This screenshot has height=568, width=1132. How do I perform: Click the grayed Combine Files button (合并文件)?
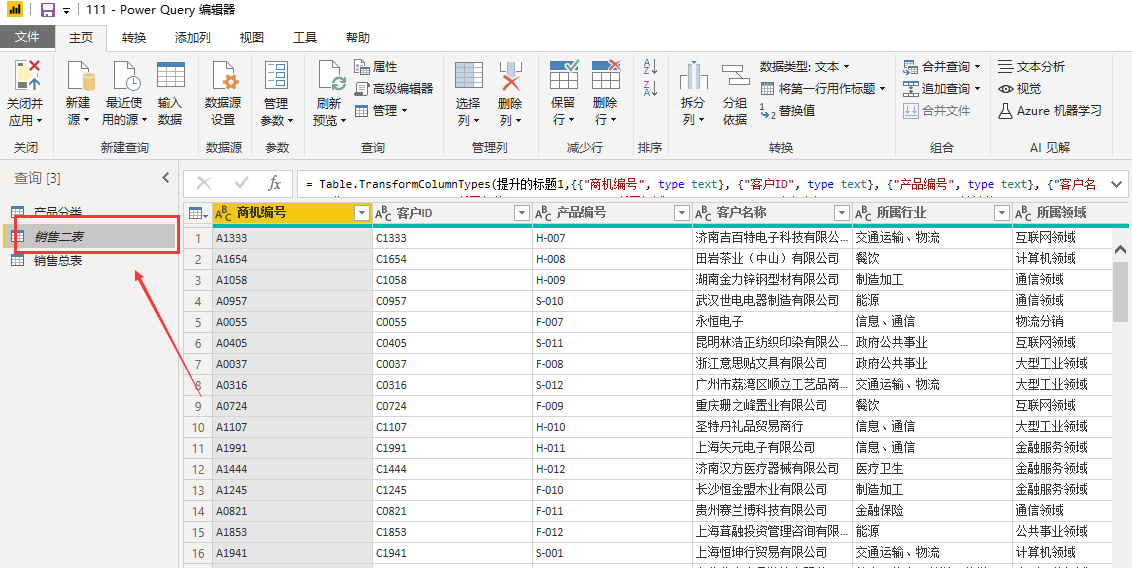[936, 110]
